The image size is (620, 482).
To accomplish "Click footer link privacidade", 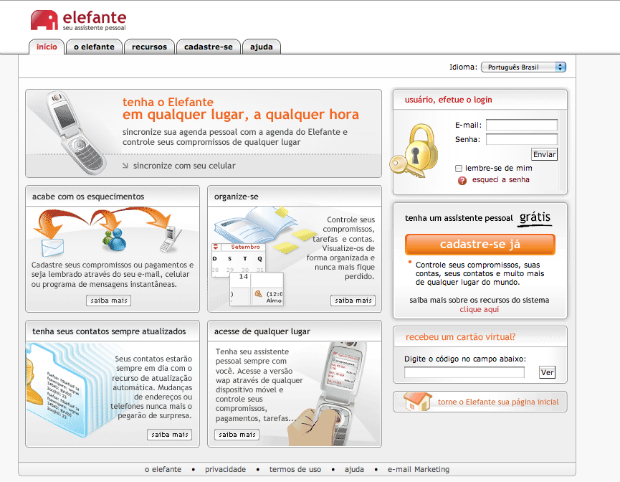I will pyautogui.click(x=225, y=469).
